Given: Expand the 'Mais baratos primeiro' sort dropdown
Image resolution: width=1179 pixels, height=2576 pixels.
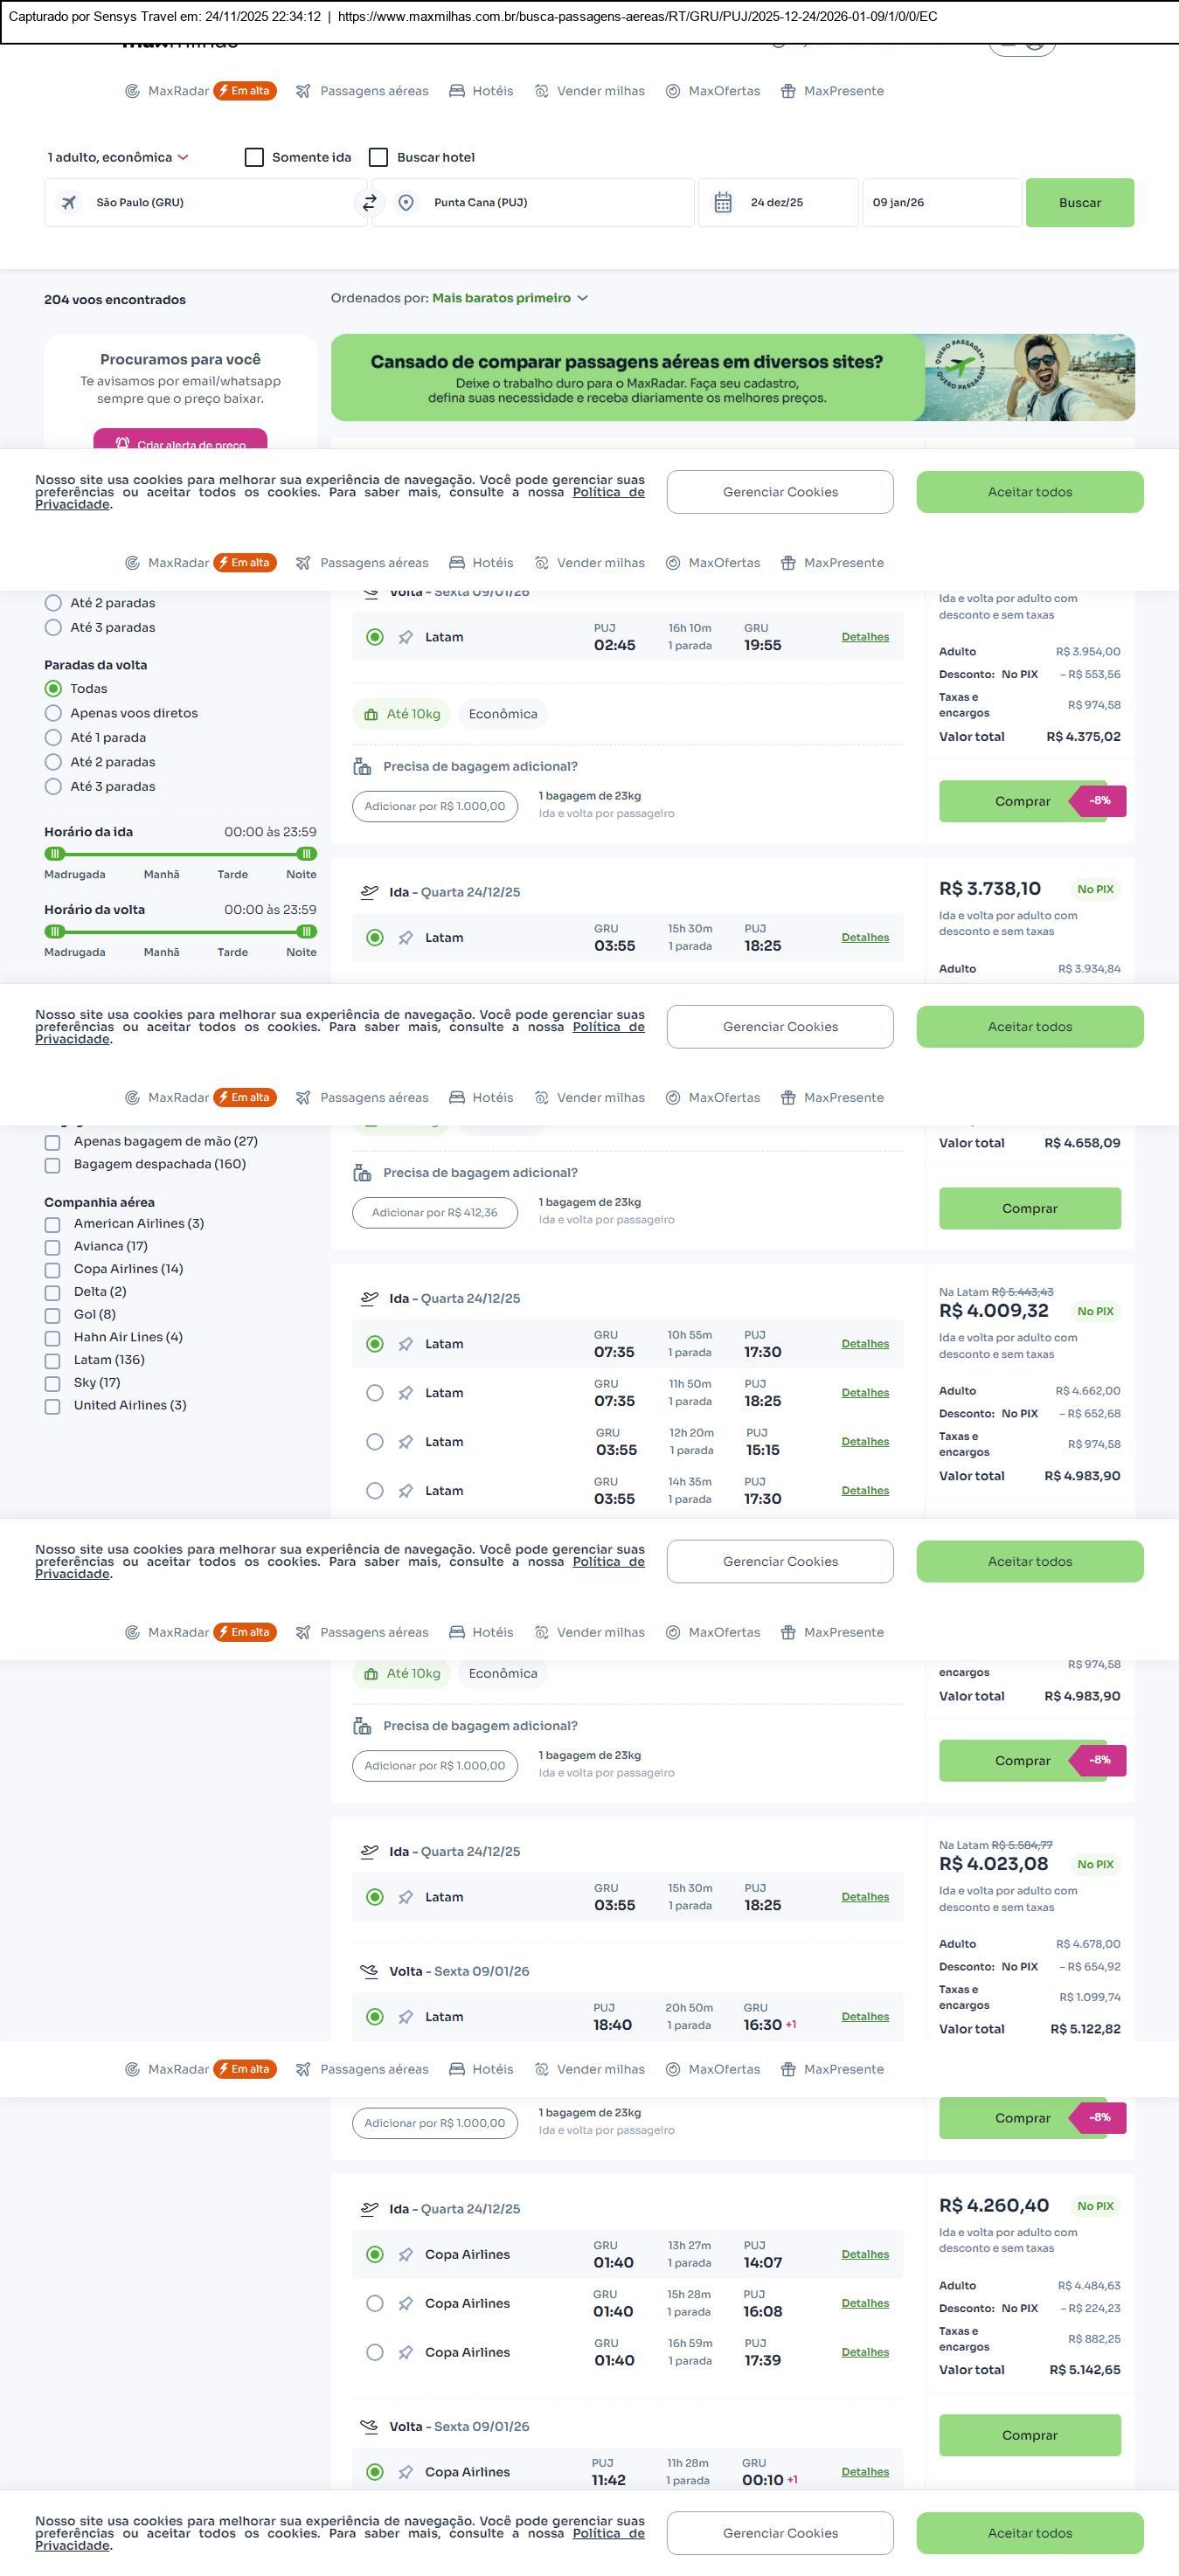Looking at the screenshot, I should click(510, 298).
